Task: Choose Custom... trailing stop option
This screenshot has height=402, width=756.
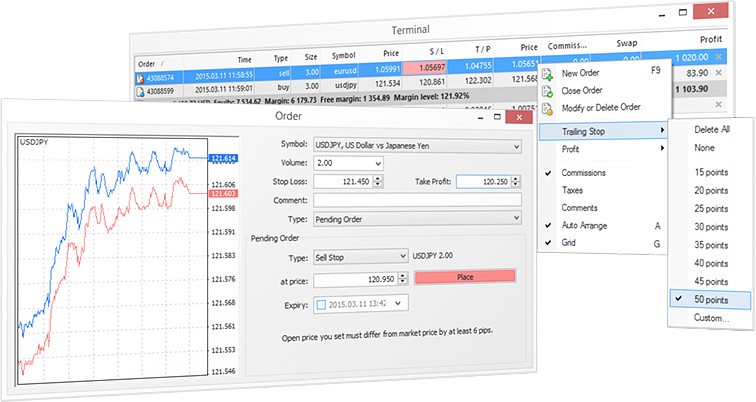Action: pyautogui.click(x=711, y=318)
